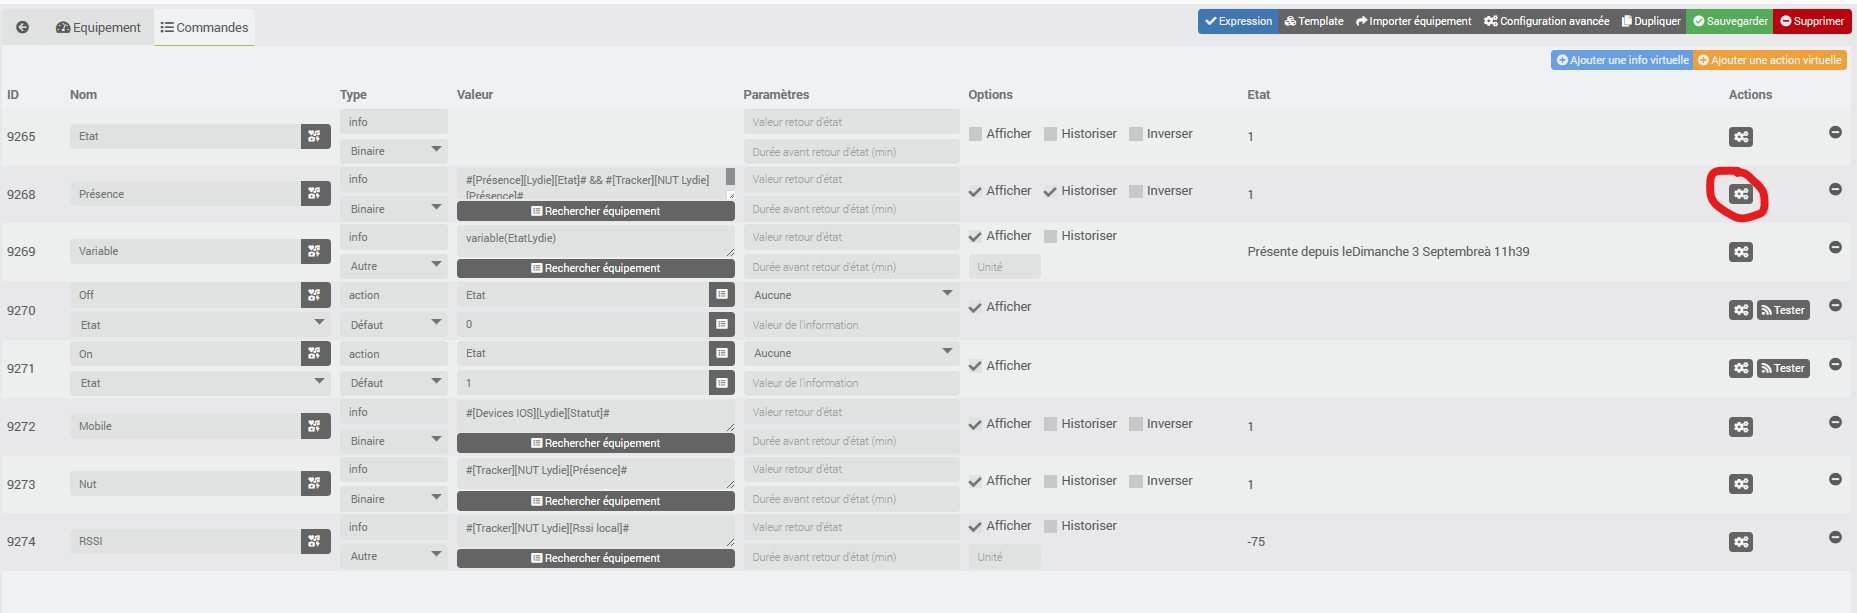Click the RSSI name input field
The height and width of the screenshot is (613, 1857).
[x=185, y=541]
